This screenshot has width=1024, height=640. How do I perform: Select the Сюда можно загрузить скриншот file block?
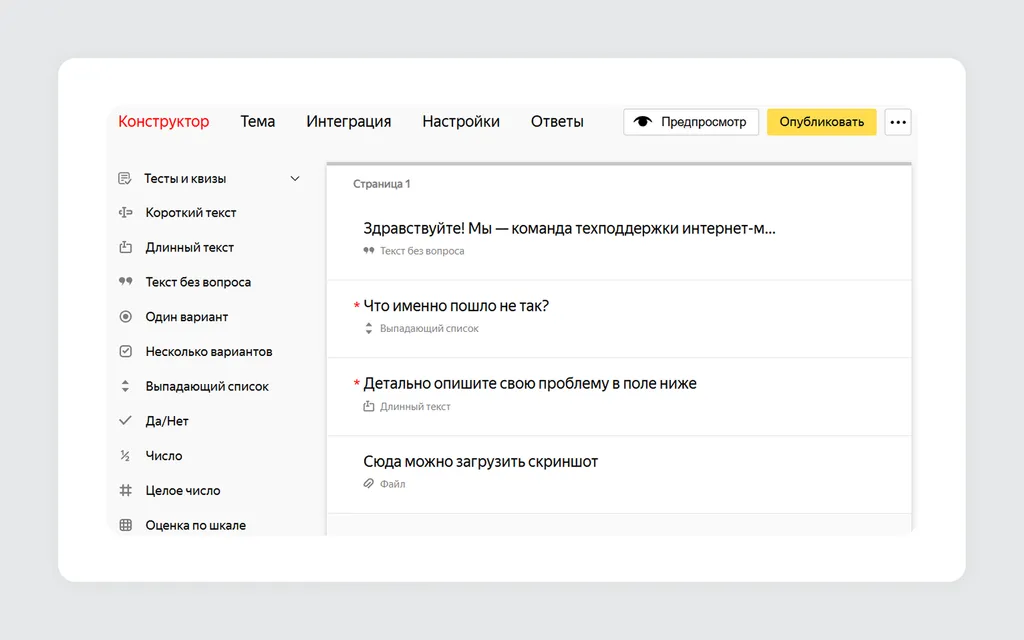[x=619, y=475]
